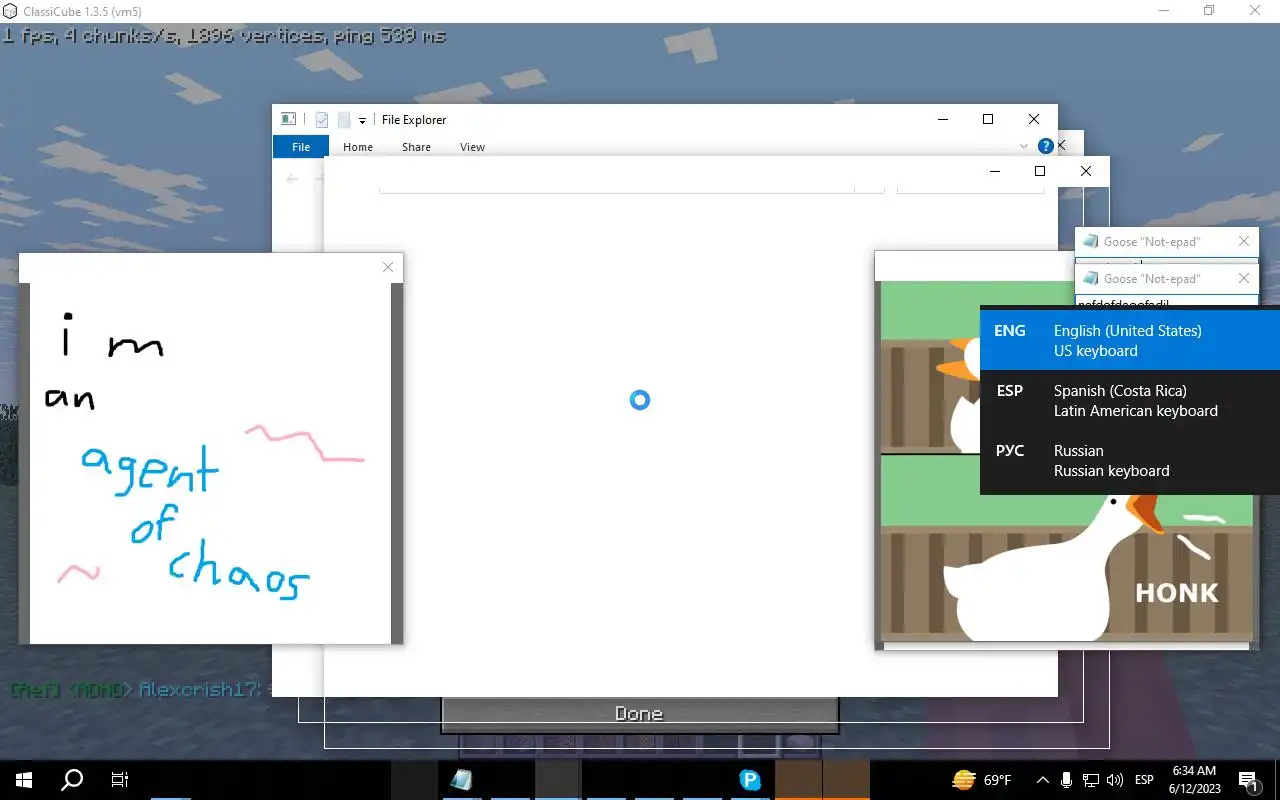Viewport: 1280px width, 800px height.
Task: Select Spanish (Costa Rica) Latin American keyboard
Action: 1130,400
